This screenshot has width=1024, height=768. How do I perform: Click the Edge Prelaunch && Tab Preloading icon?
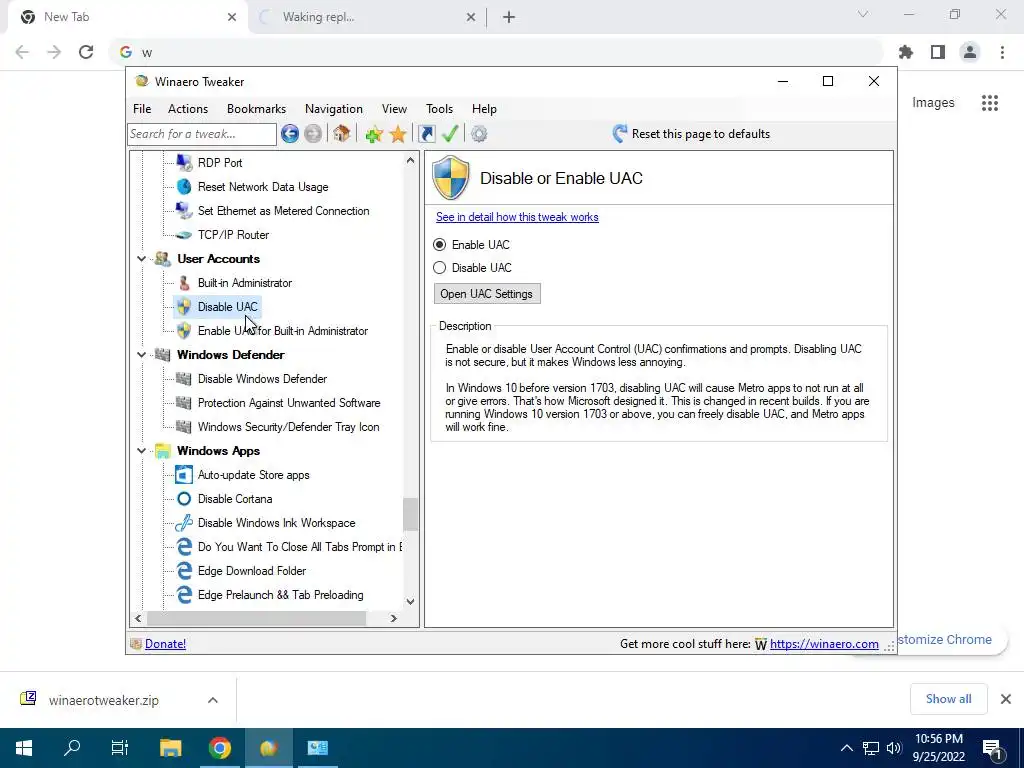184,595
